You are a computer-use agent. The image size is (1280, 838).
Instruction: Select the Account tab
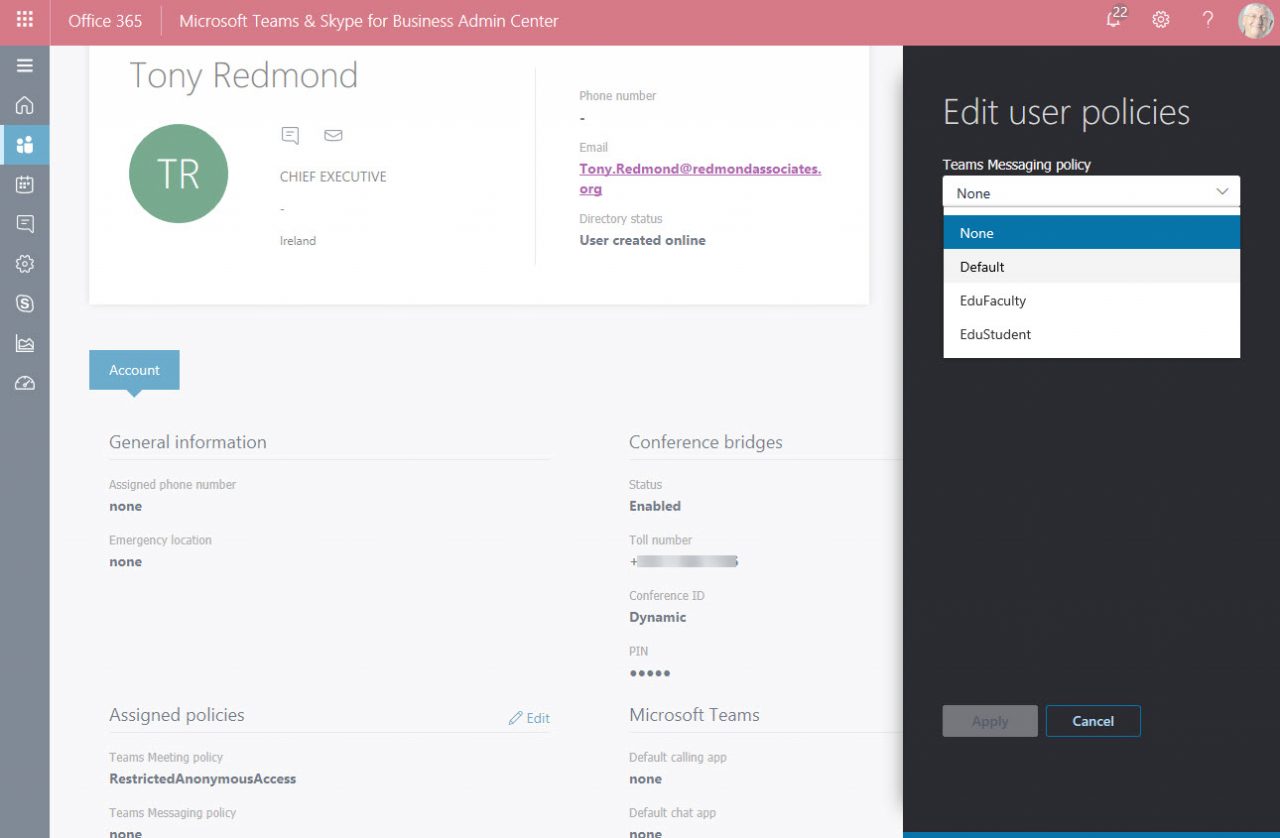pos(134,370)
